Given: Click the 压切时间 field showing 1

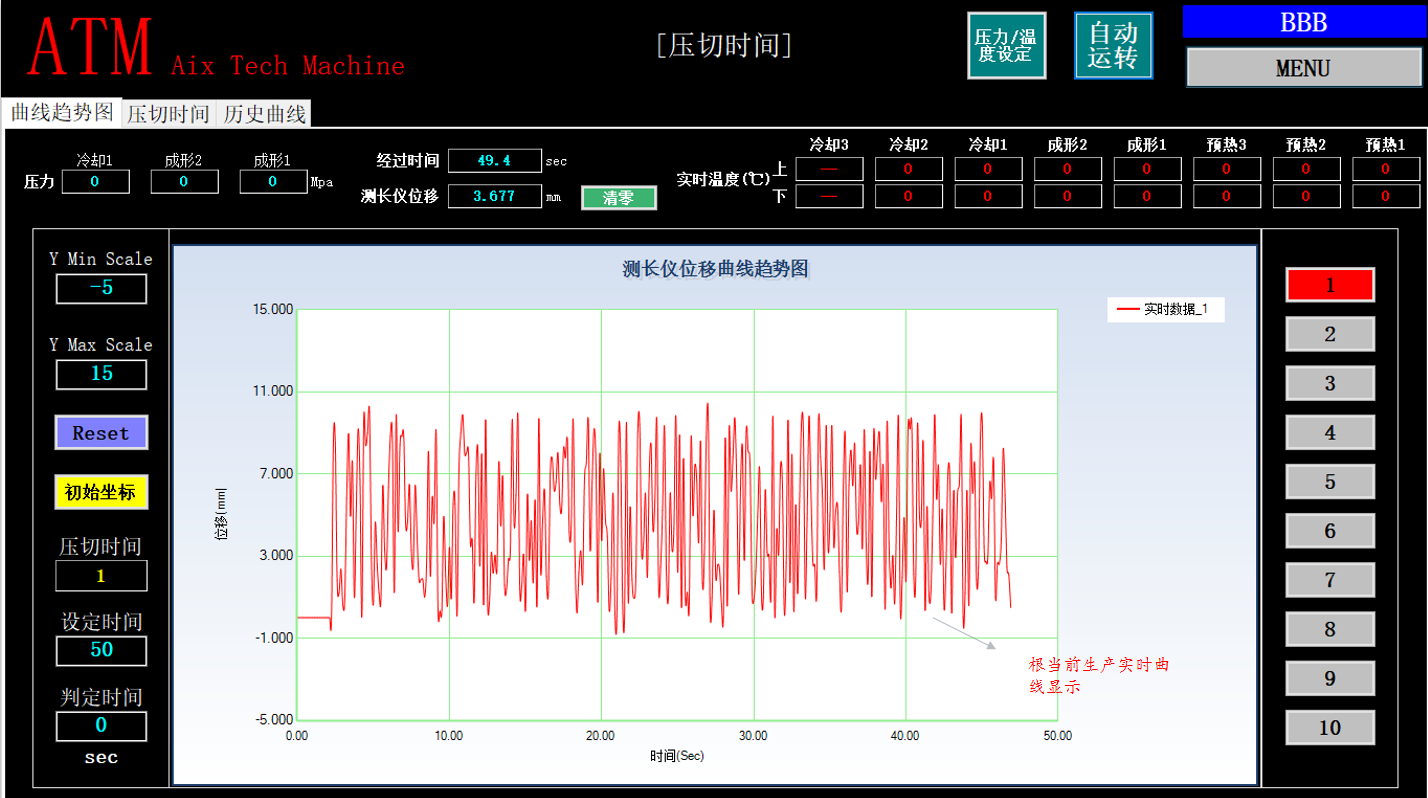Looking at the screenshot, I should click(100, 576).
